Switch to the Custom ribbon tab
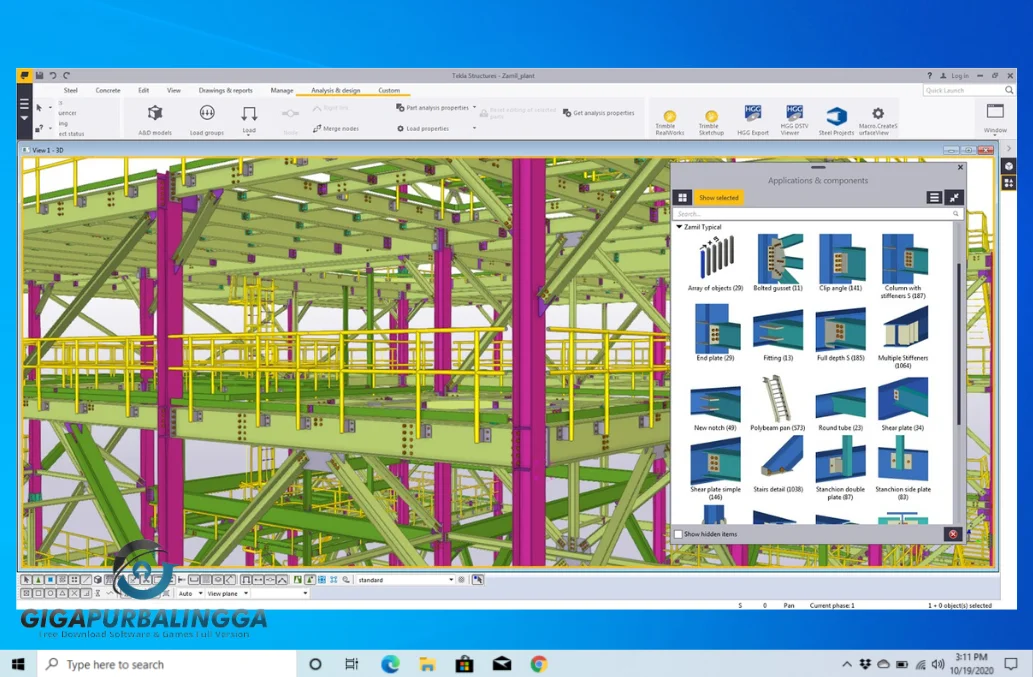 click(x=390, y=90)
